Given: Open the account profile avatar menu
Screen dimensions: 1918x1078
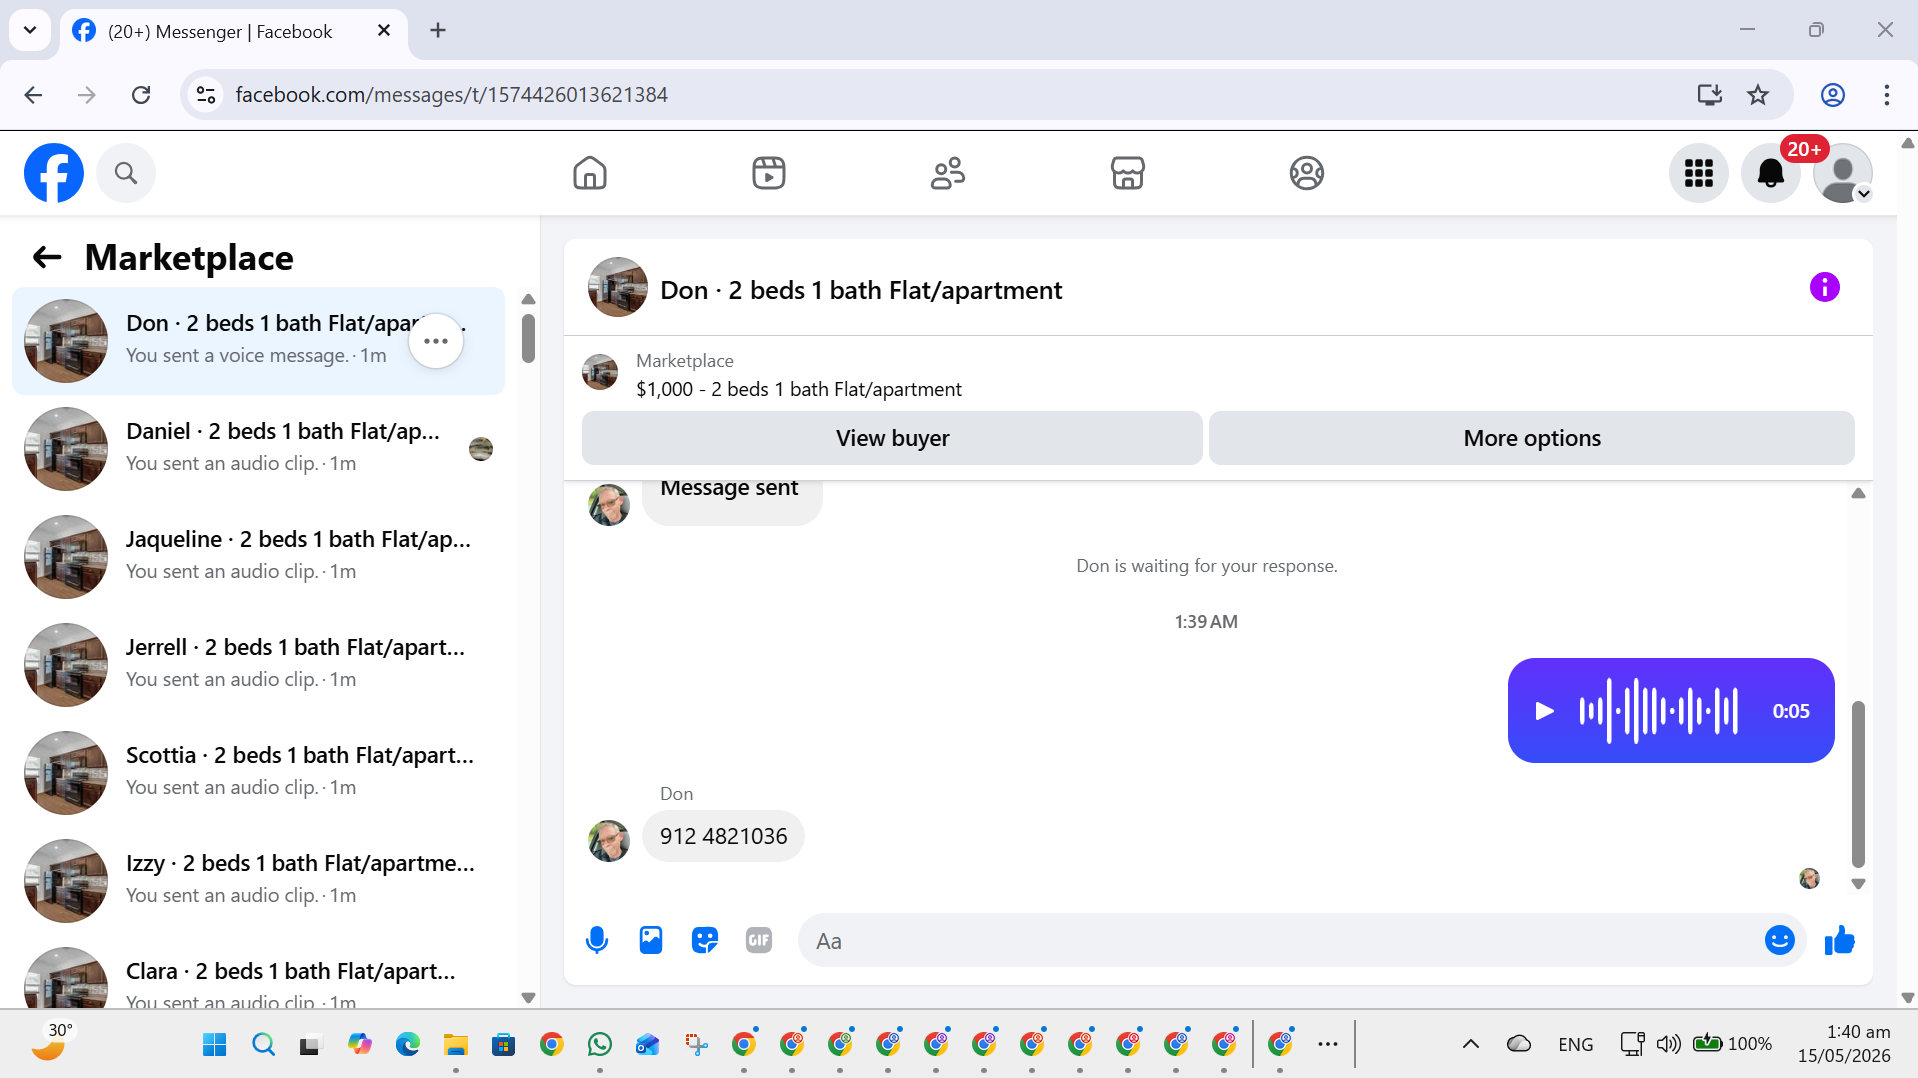Looking at the screenshot, I should (1843, 173).
